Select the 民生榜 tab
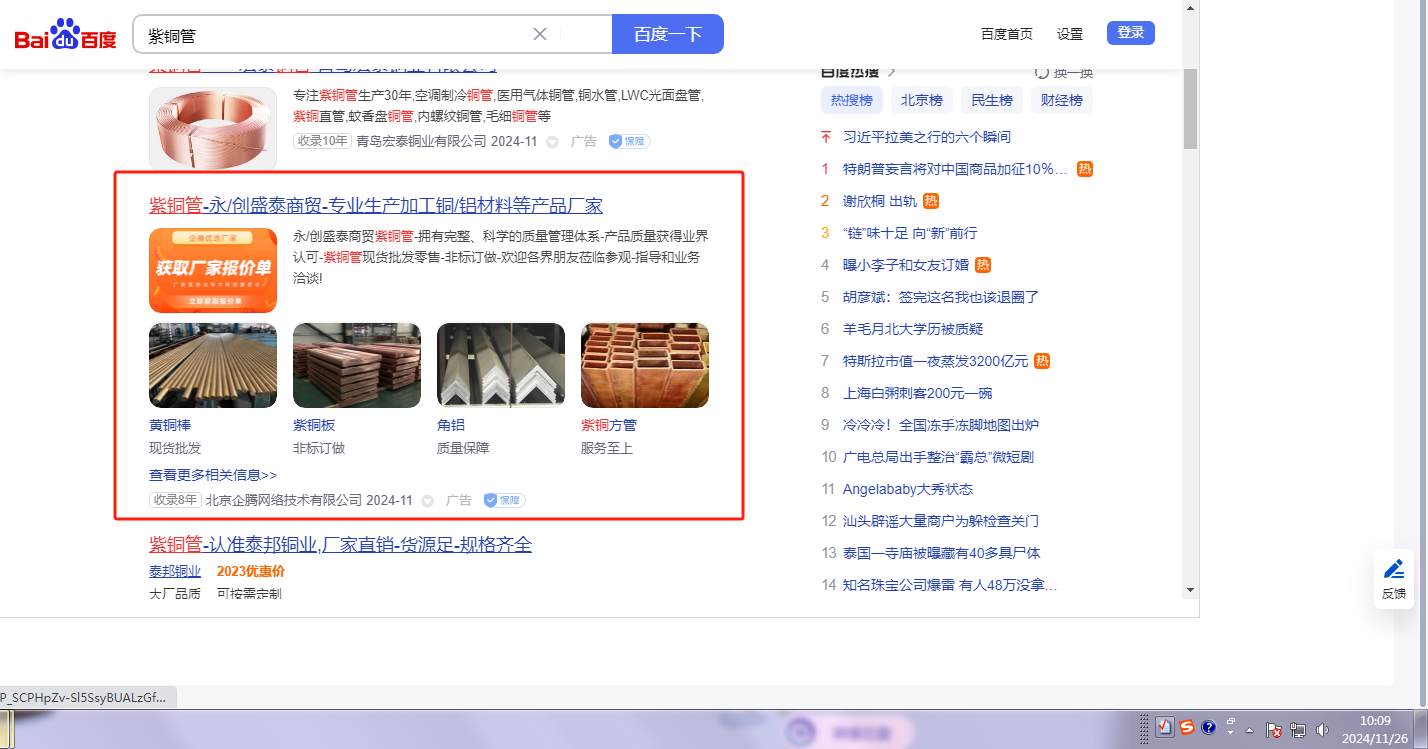This screenshot has height=749, width=1428. point(991,100)
